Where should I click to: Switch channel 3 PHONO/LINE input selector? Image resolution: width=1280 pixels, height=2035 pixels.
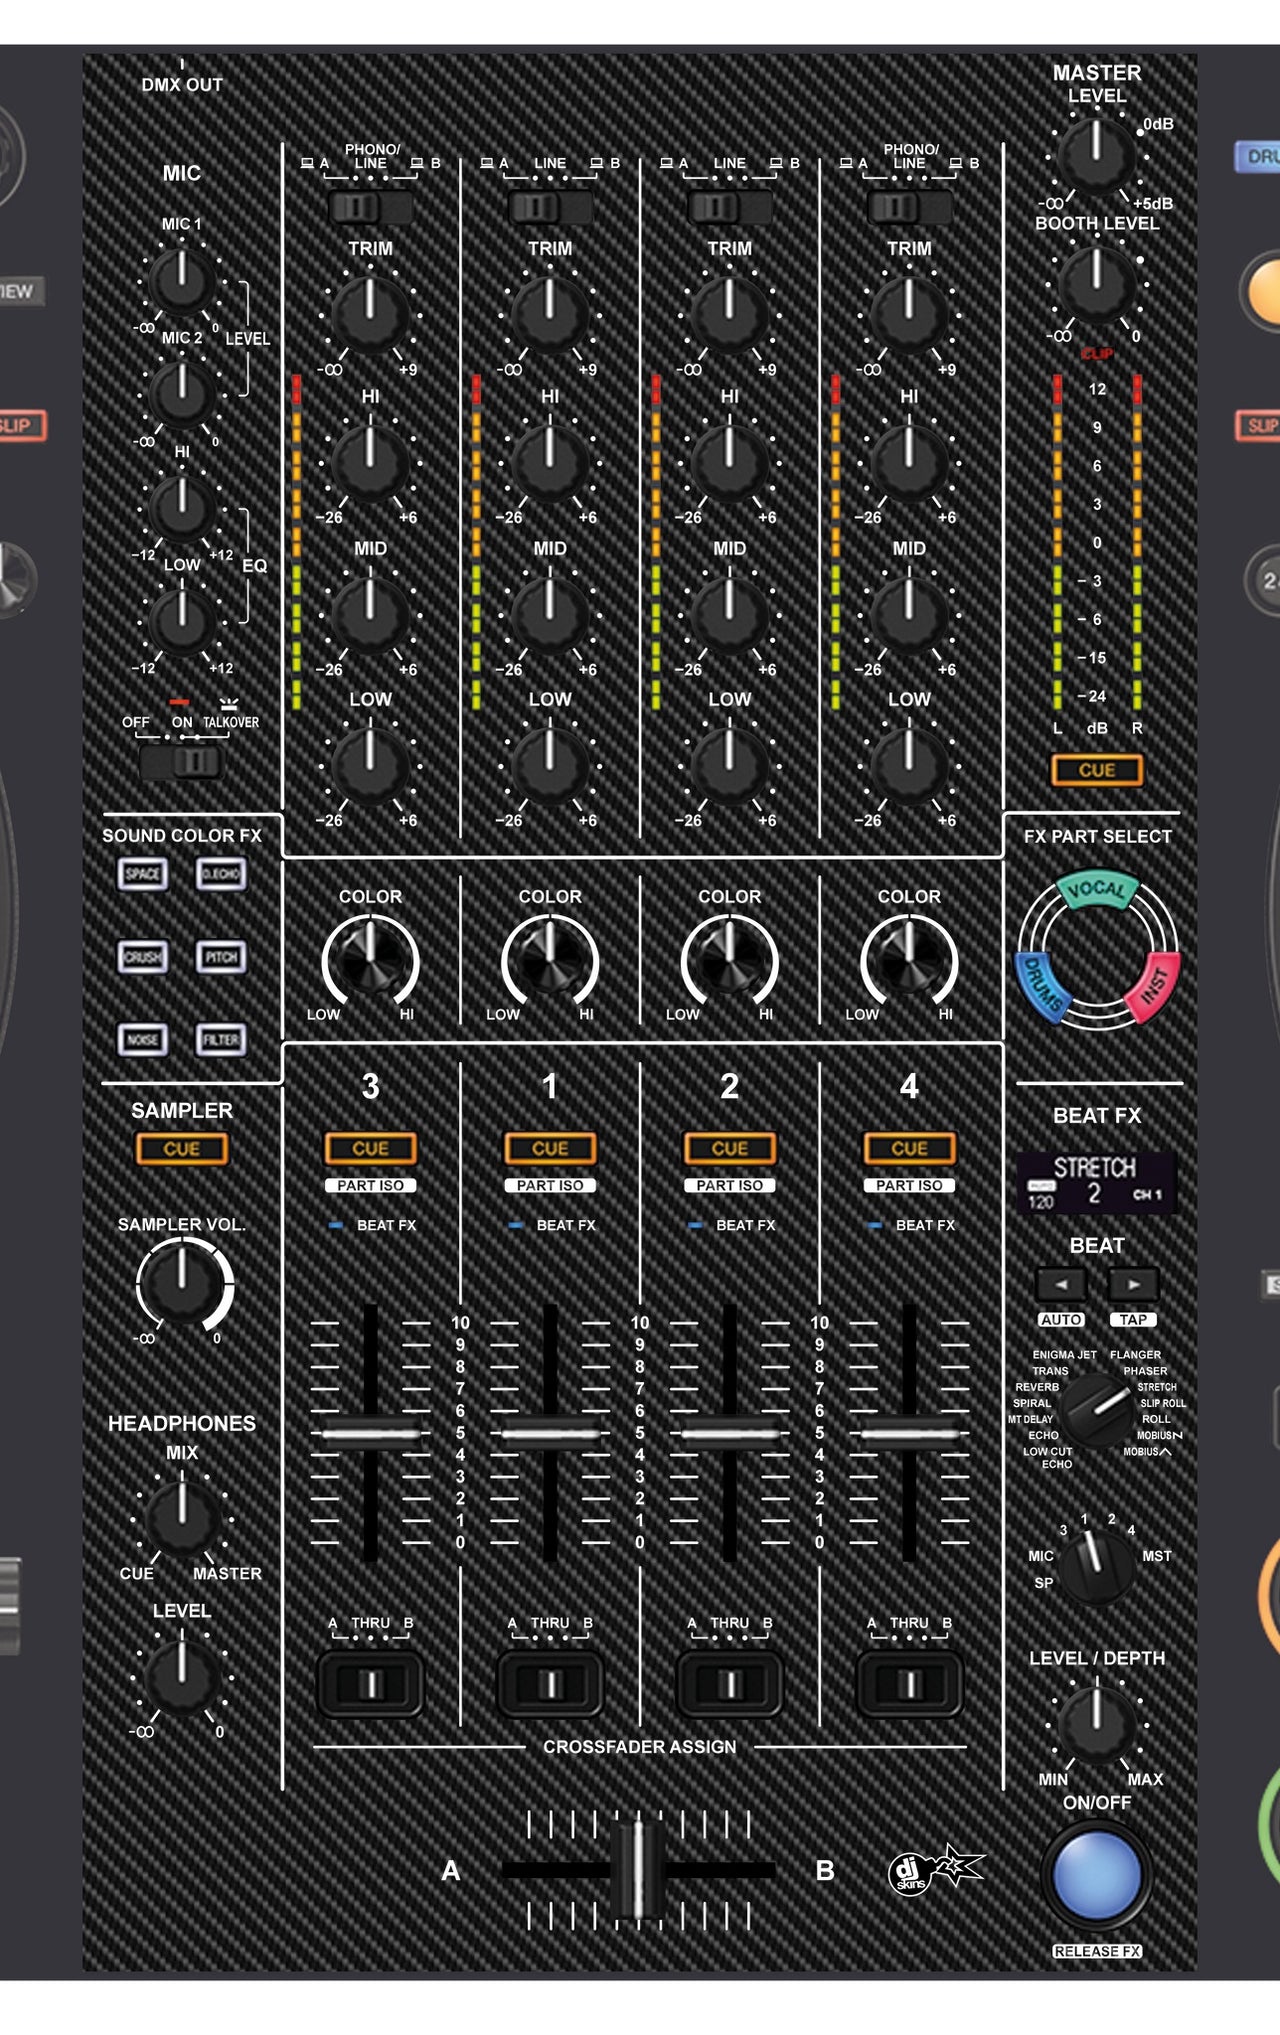(x=370, y=207)
